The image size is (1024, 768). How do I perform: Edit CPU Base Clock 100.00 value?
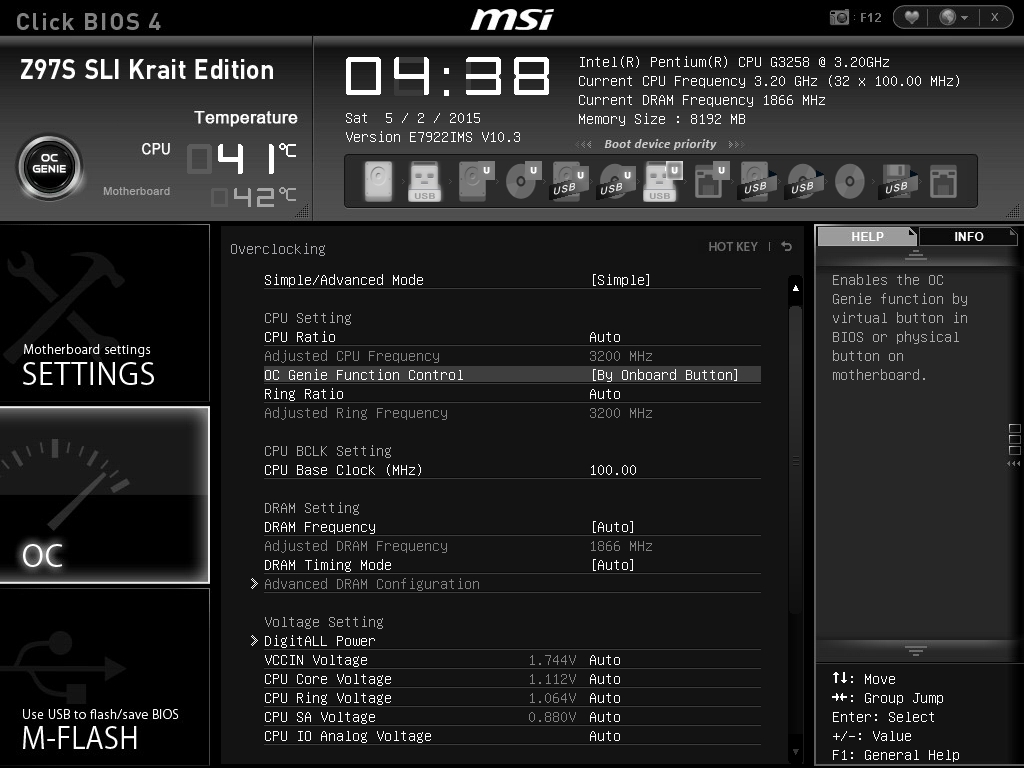pos(613,470)
